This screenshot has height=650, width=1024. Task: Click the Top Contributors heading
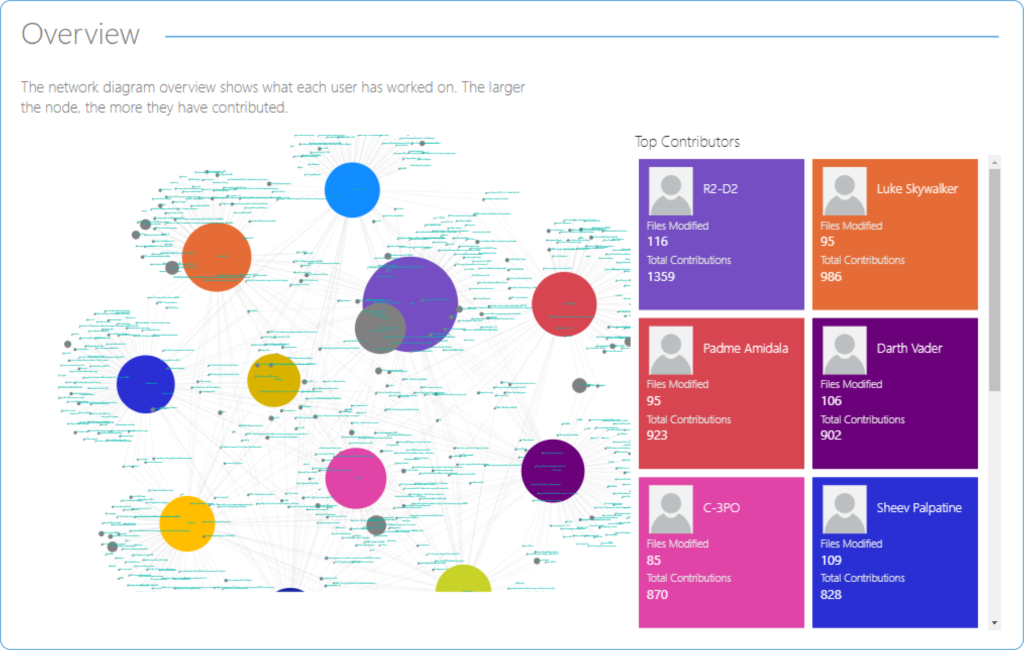(687, 142)
